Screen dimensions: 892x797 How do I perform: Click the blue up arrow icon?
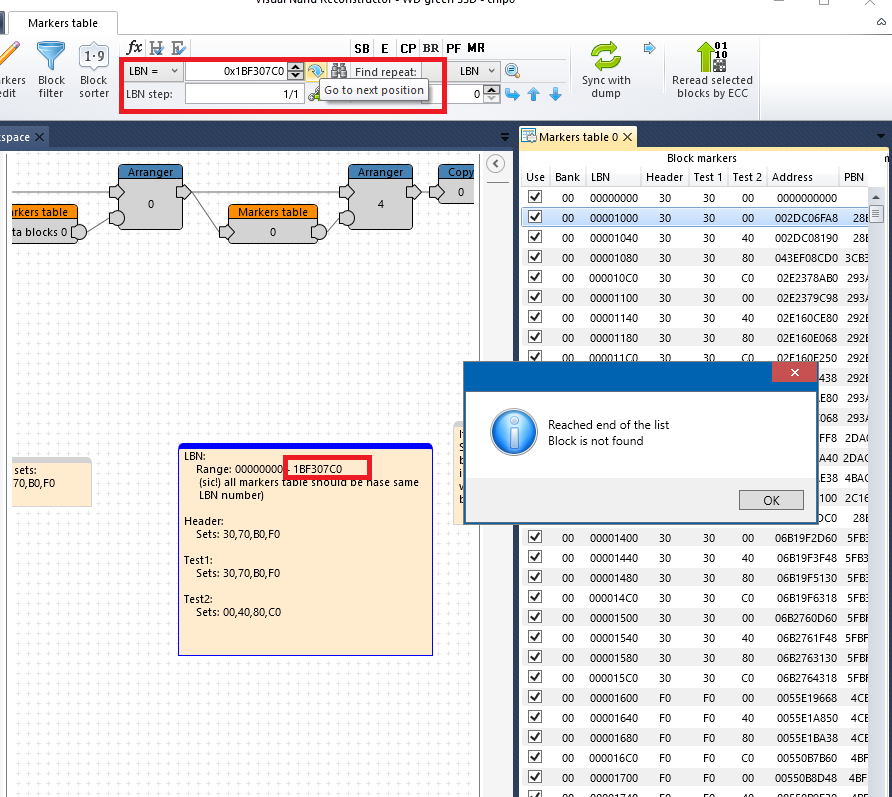[534, 94]
